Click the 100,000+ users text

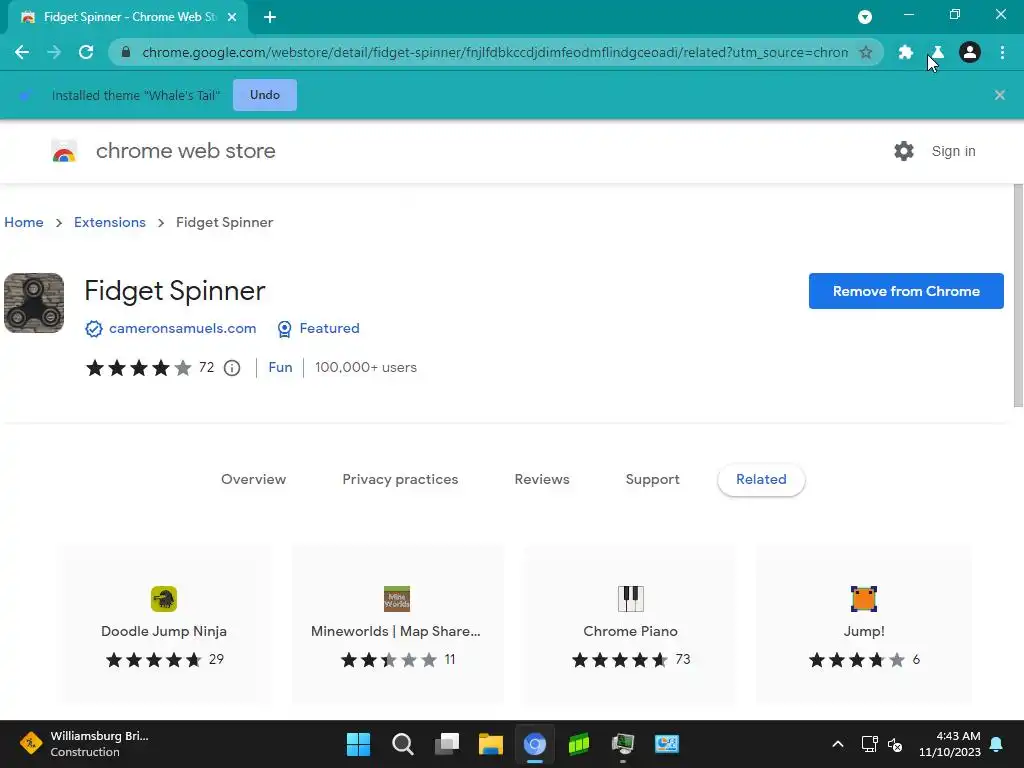[x=366, y=367]
